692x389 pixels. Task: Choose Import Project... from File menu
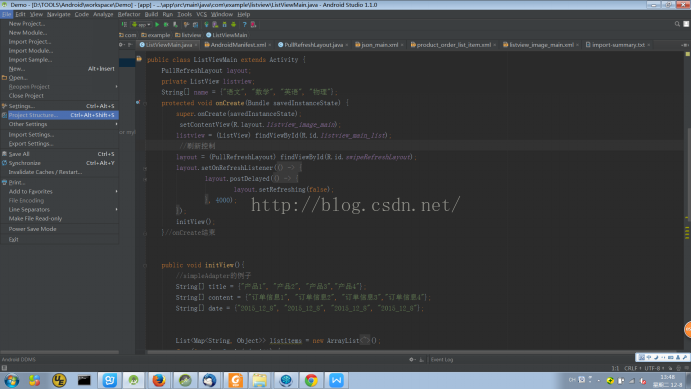tap(60, 42)
